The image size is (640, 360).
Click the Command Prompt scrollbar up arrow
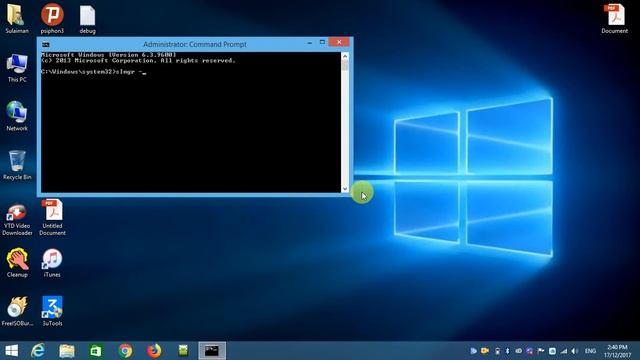pos(345,56)
